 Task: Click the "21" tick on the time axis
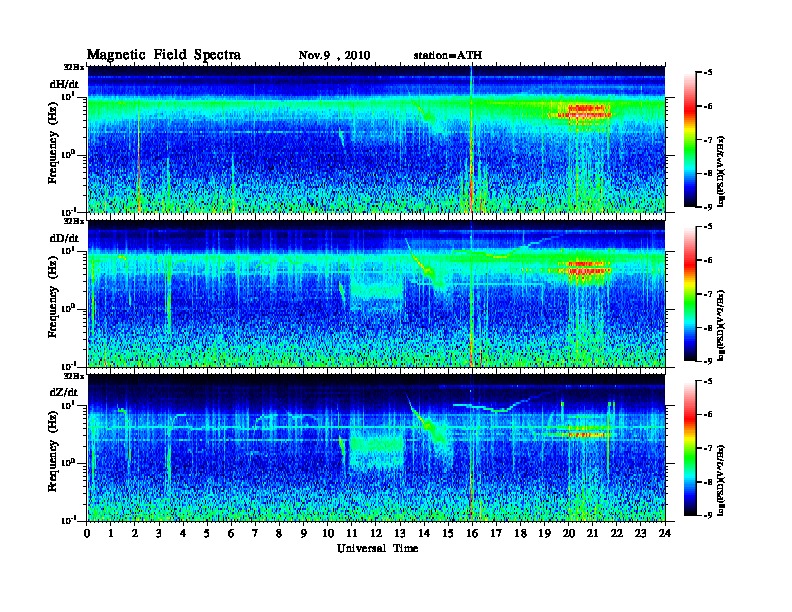[592, 533]
